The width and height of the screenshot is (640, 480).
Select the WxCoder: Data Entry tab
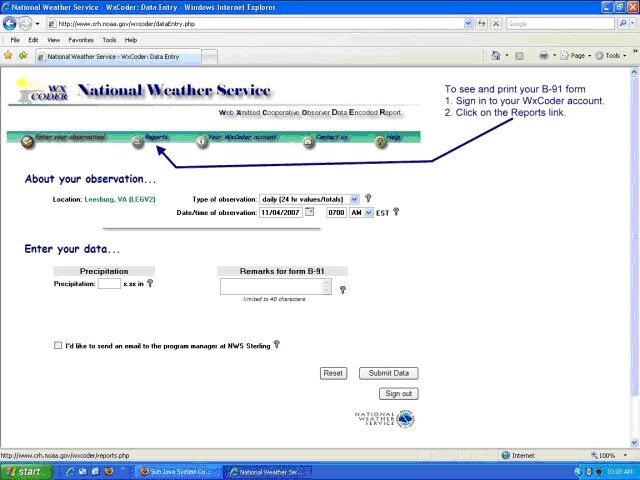[118, 57]
